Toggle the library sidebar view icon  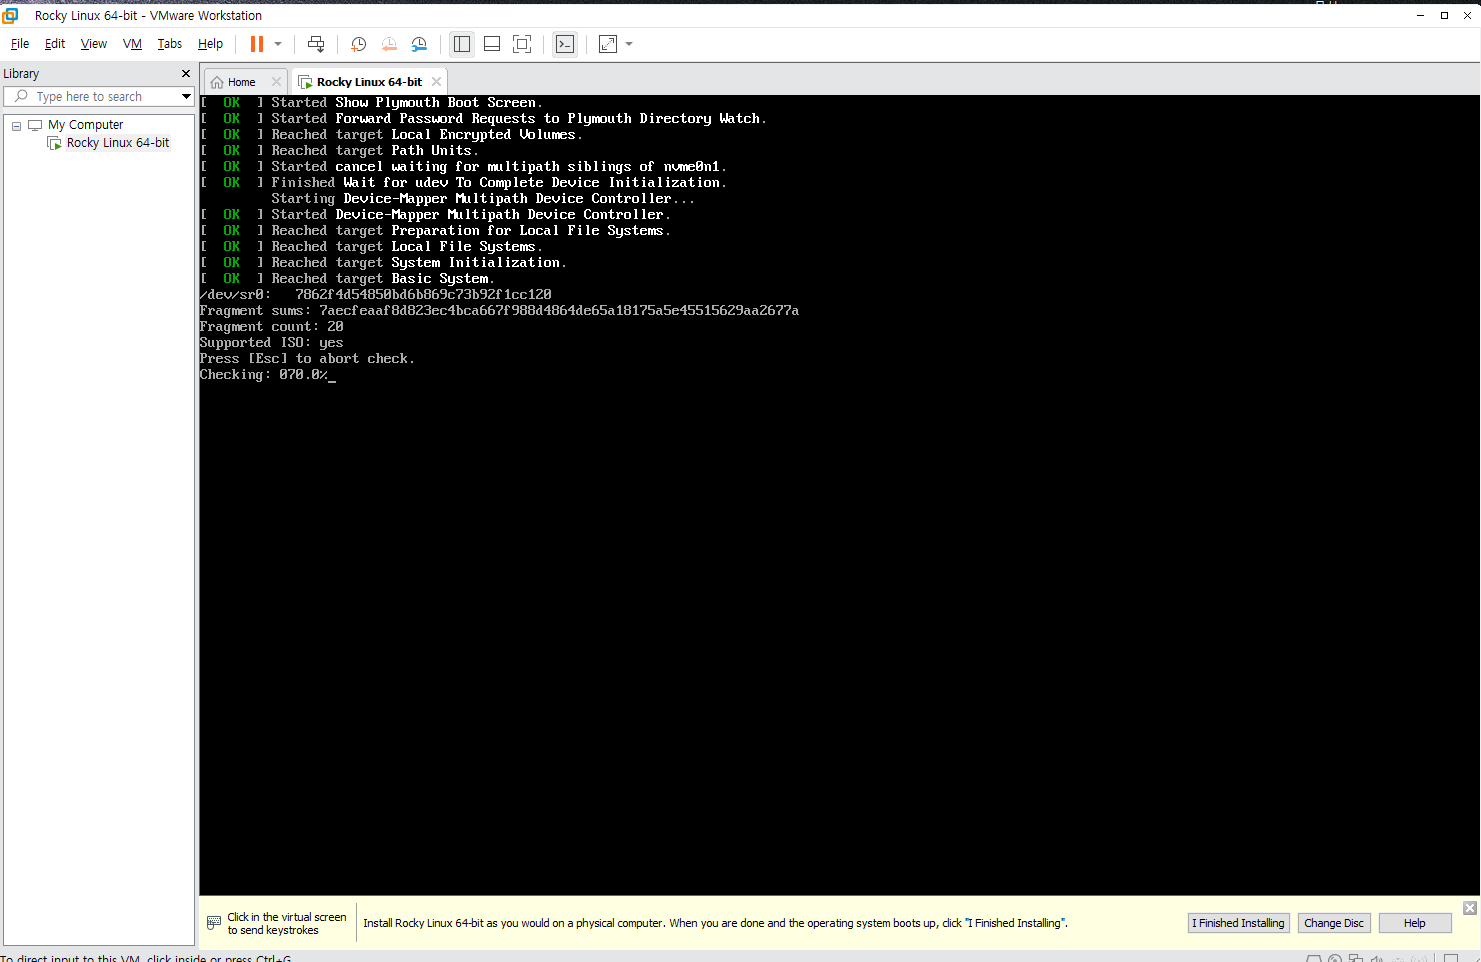[x=462, y=44]
